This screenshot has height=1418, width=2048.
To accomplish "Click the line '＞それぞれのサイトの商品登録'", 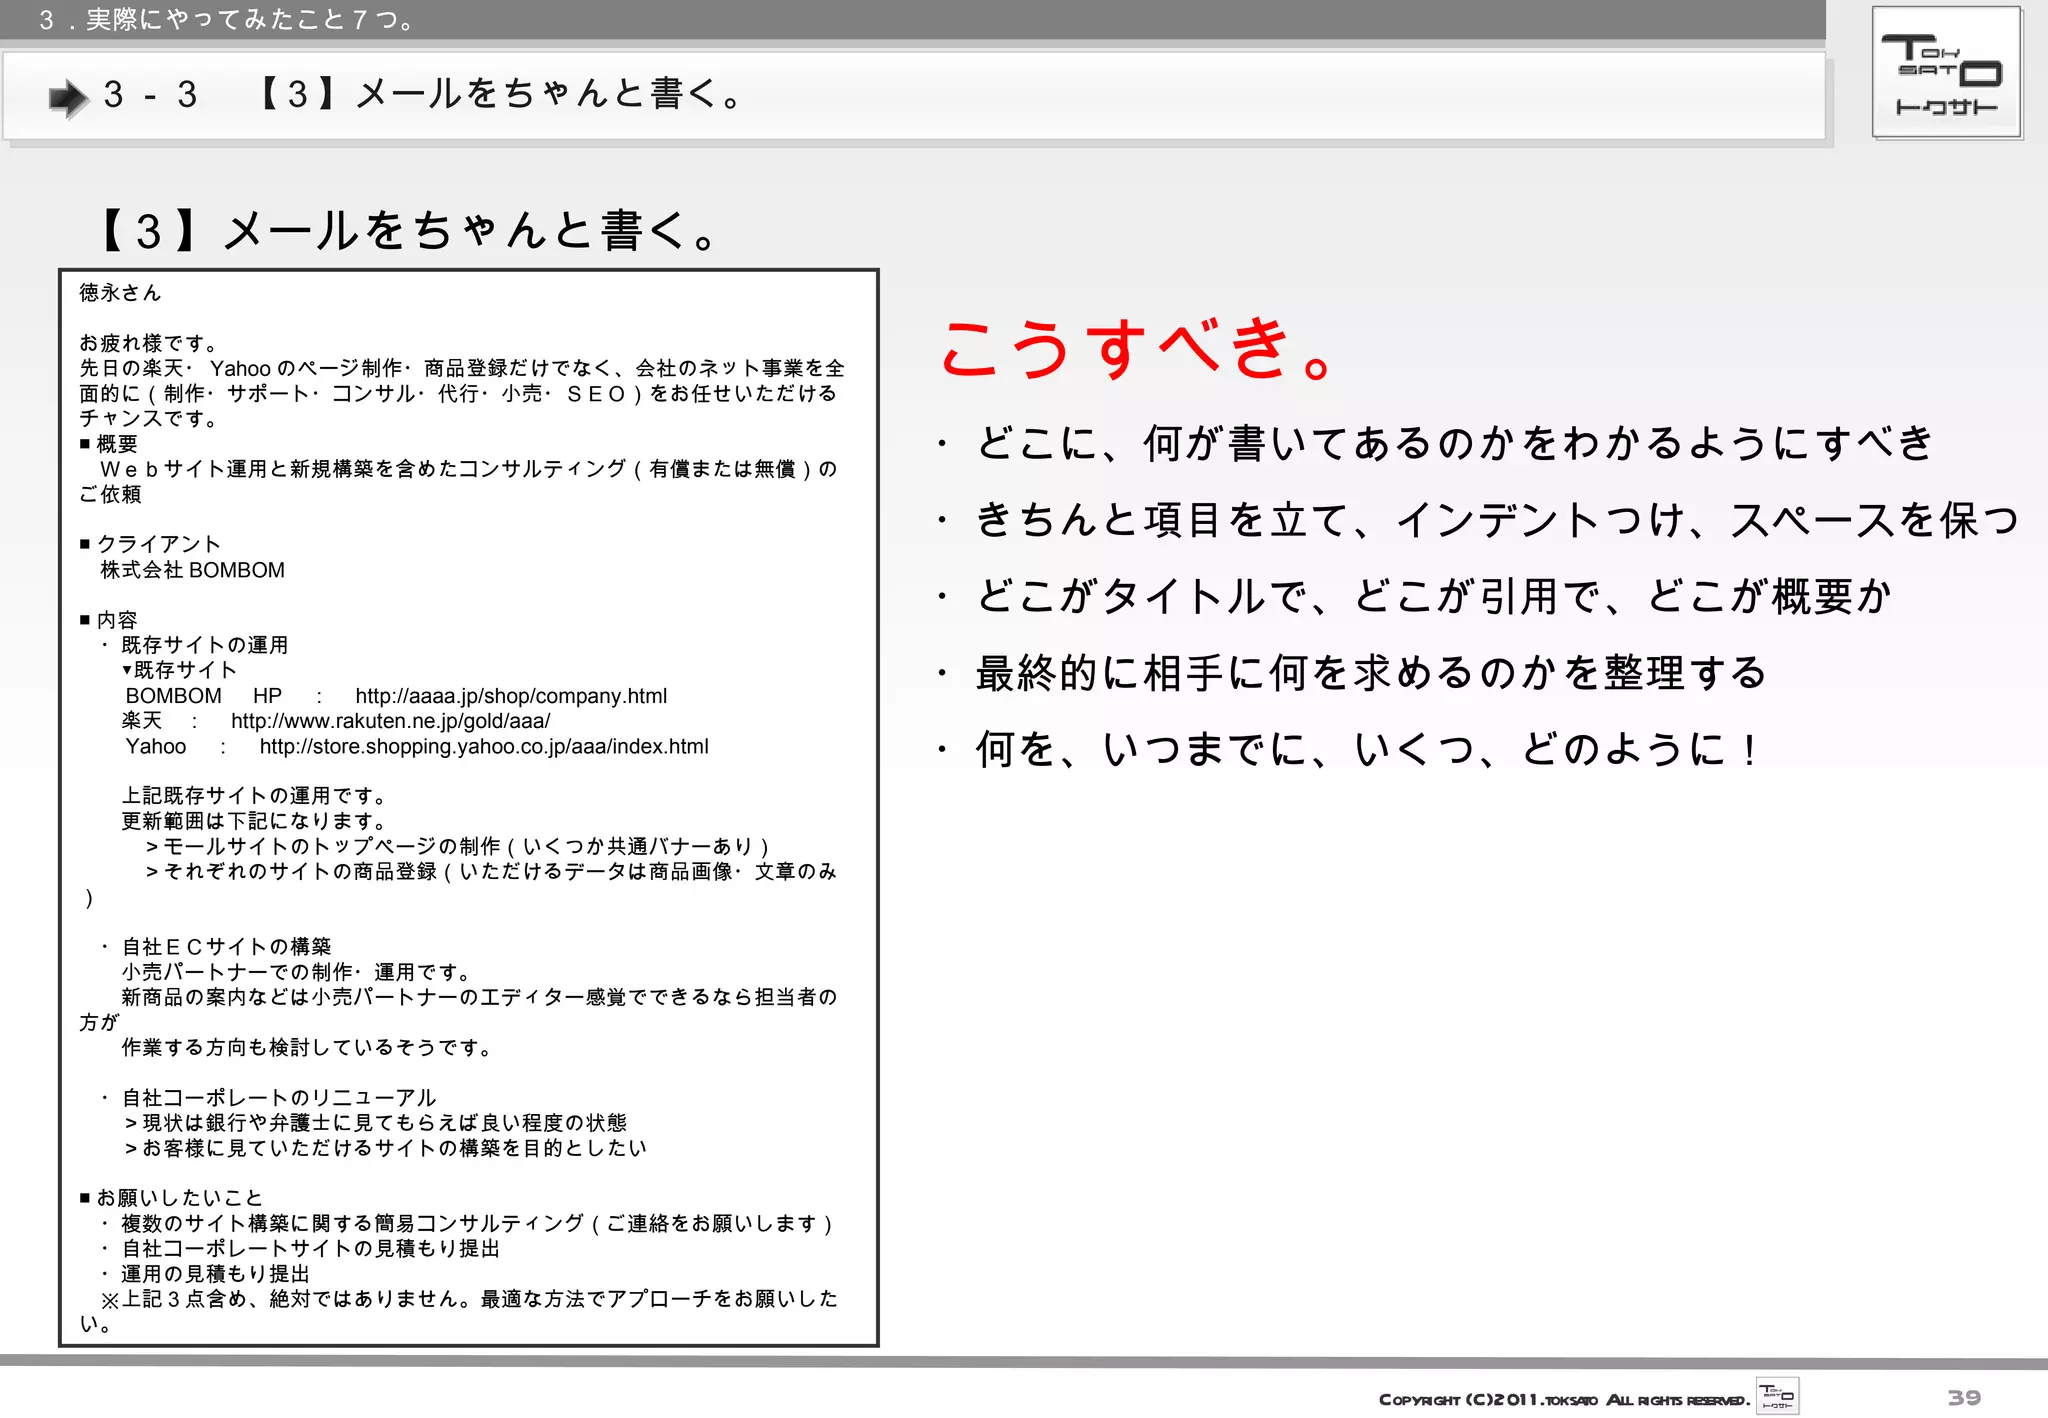I will [491, 872].
